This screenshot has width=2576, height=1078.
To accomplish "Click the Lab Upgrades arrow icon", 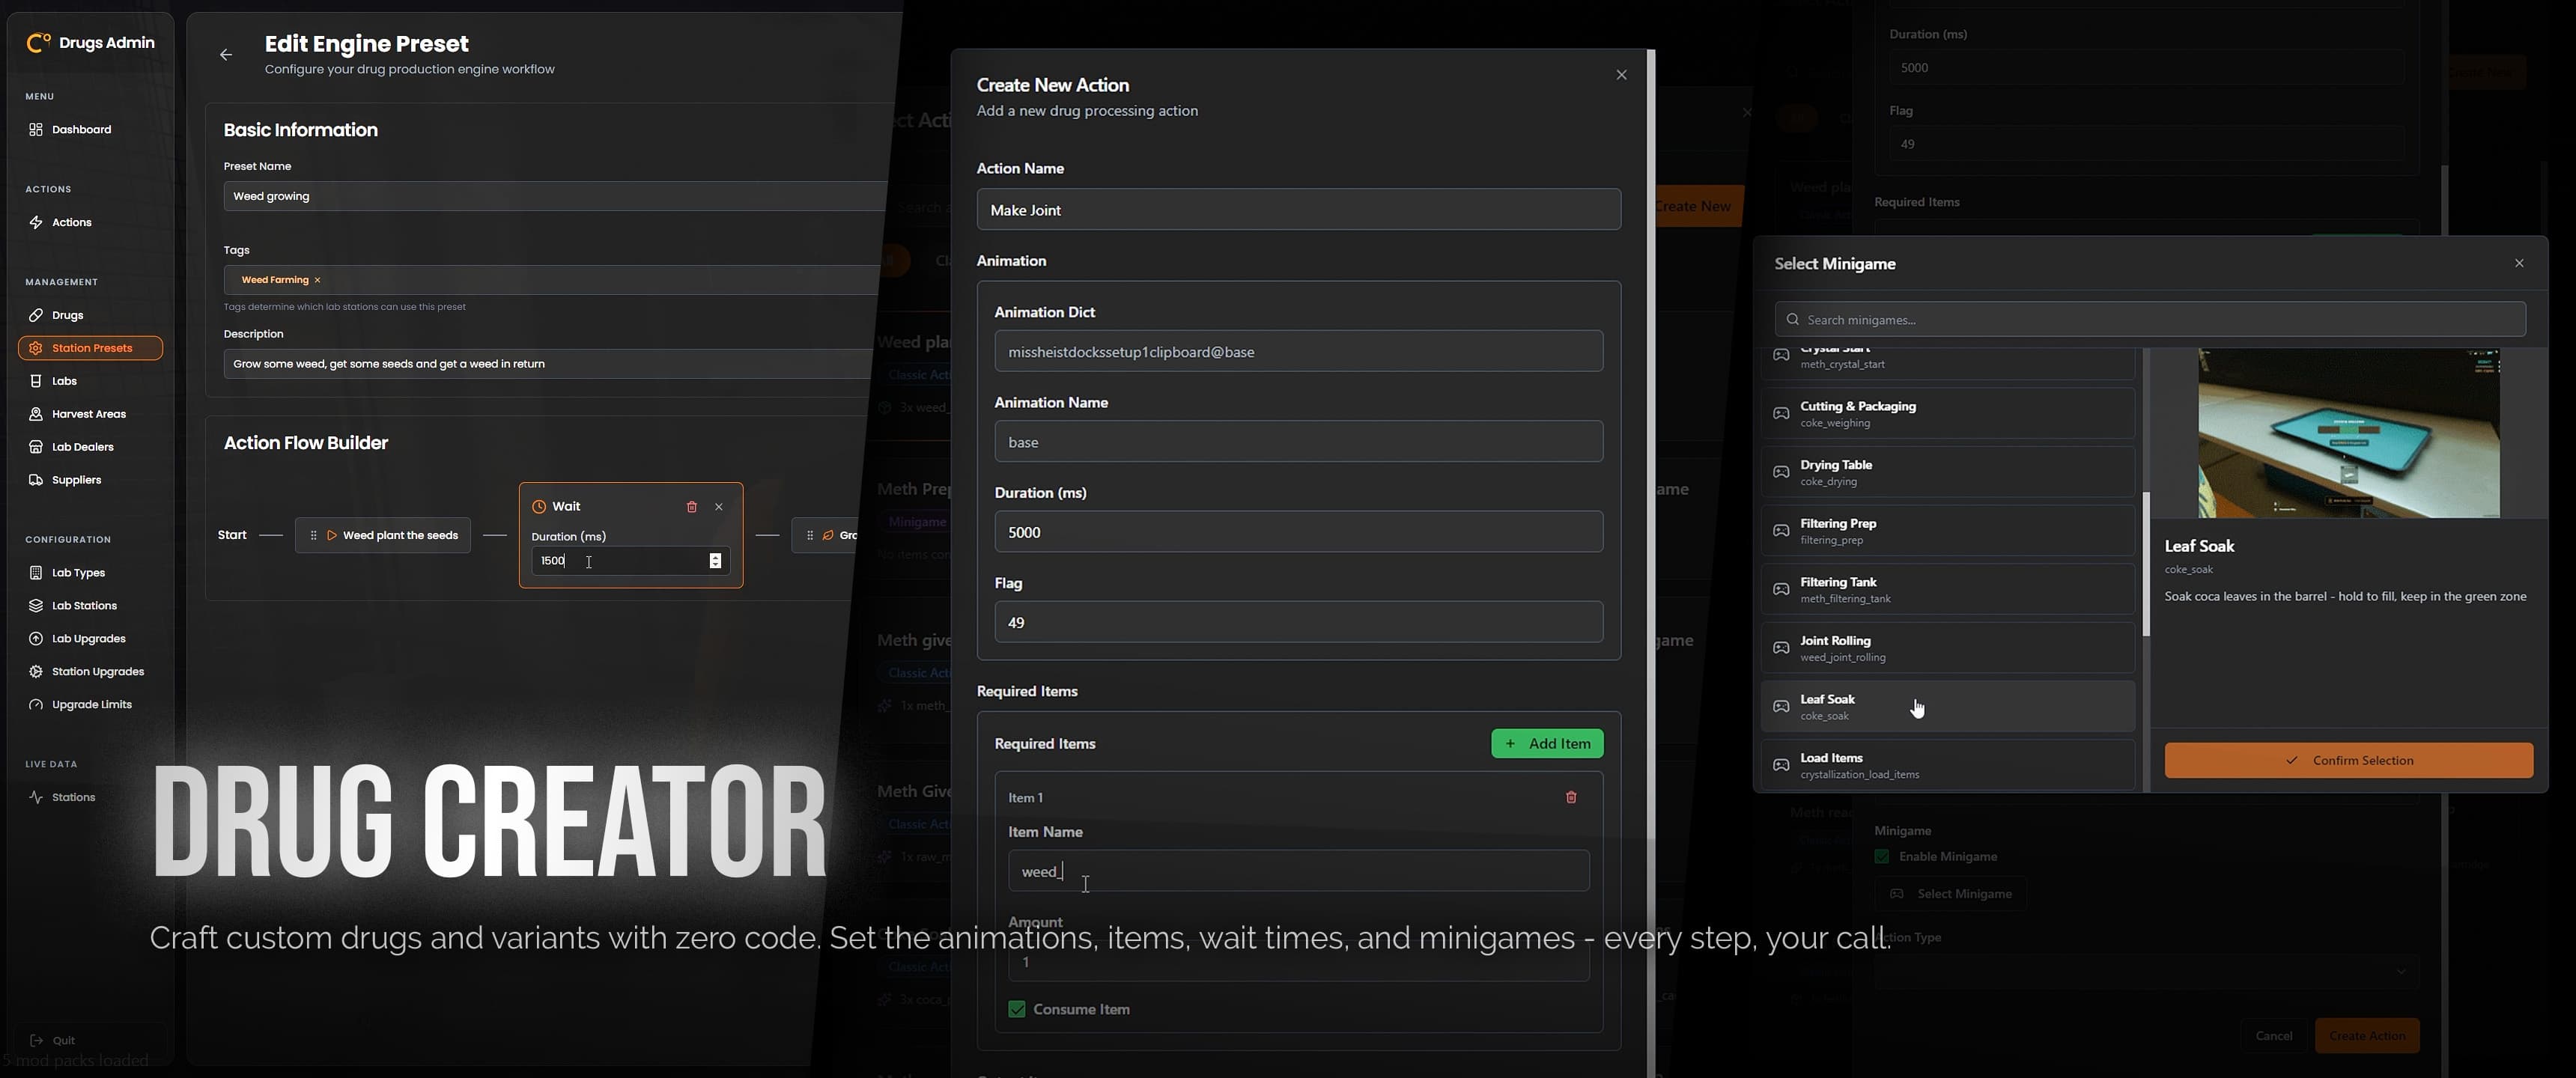I will coord(36,639).
